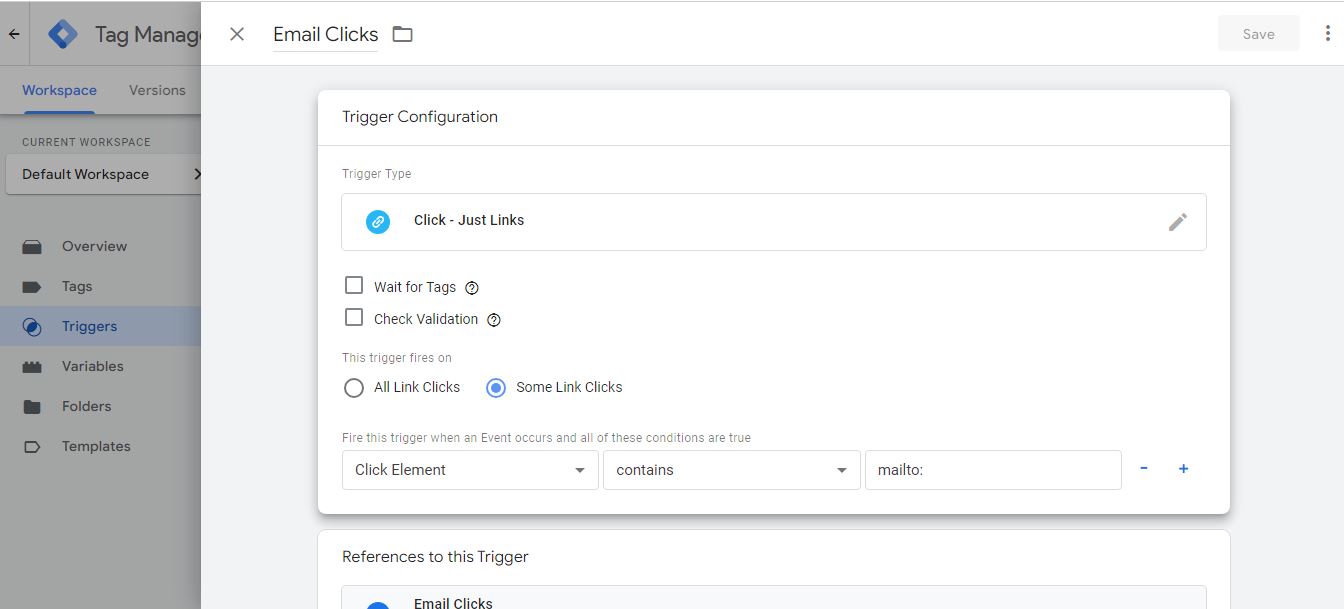This screenshot has height=609, width=1344.
Task: Click the help icon next to Check Validation
Action: click(493, 320)
